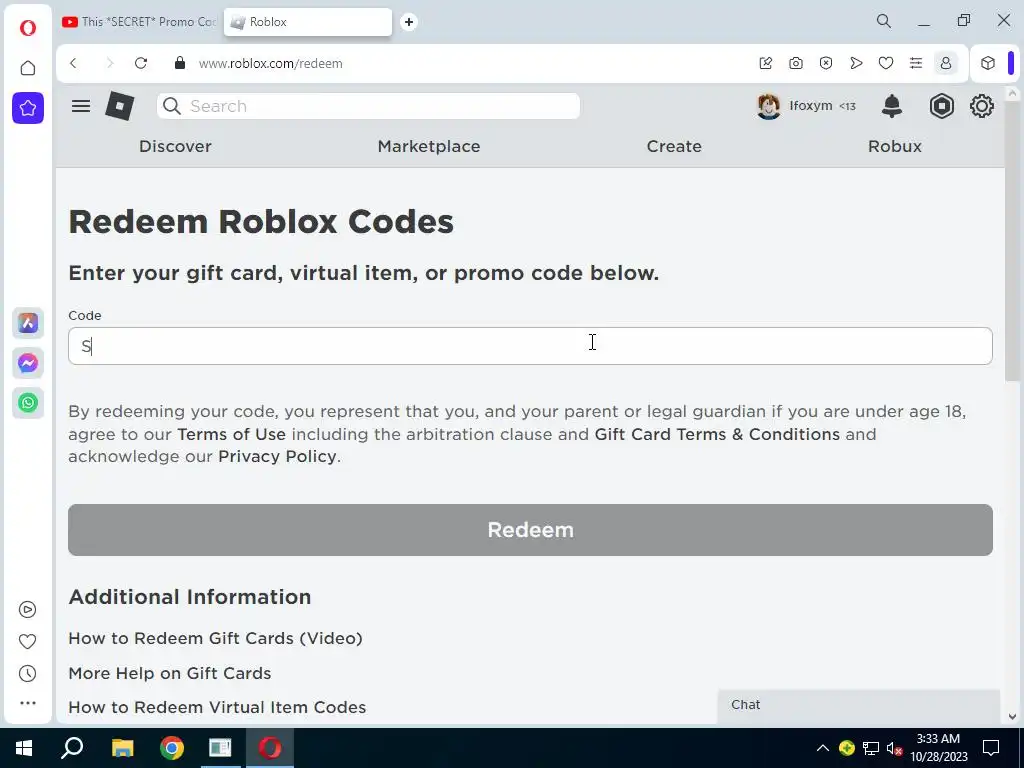1024x768 pixels.
Task: Open History clock in sidebar
Action: (27, 673)
